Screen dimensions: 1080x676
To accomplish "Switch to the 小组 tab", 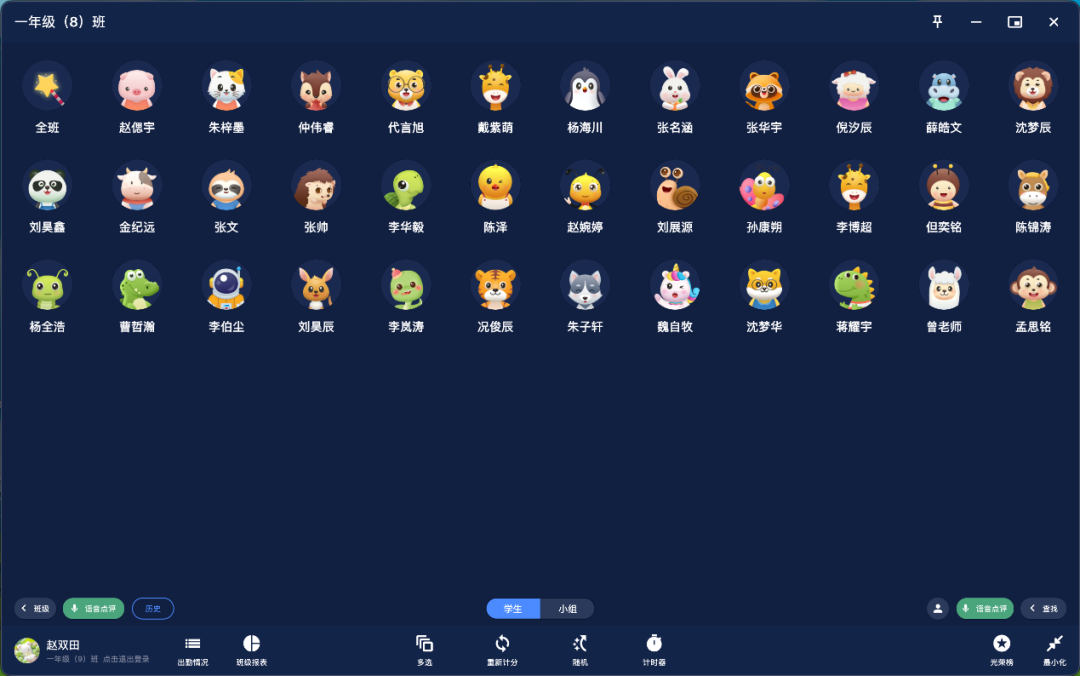I will 567,608.
